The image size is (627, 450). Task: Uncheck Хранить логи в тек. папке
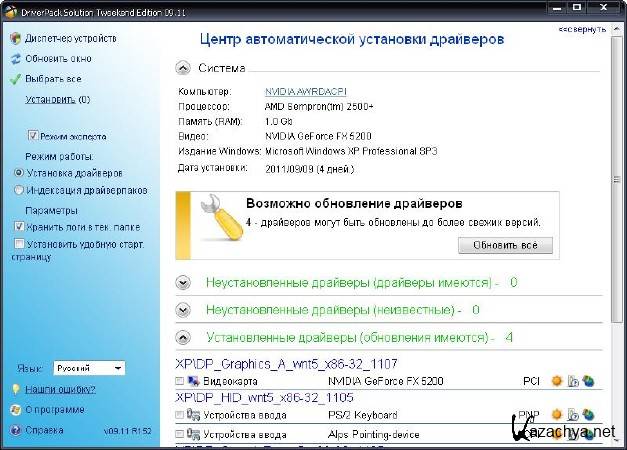(x=20, y=227)
